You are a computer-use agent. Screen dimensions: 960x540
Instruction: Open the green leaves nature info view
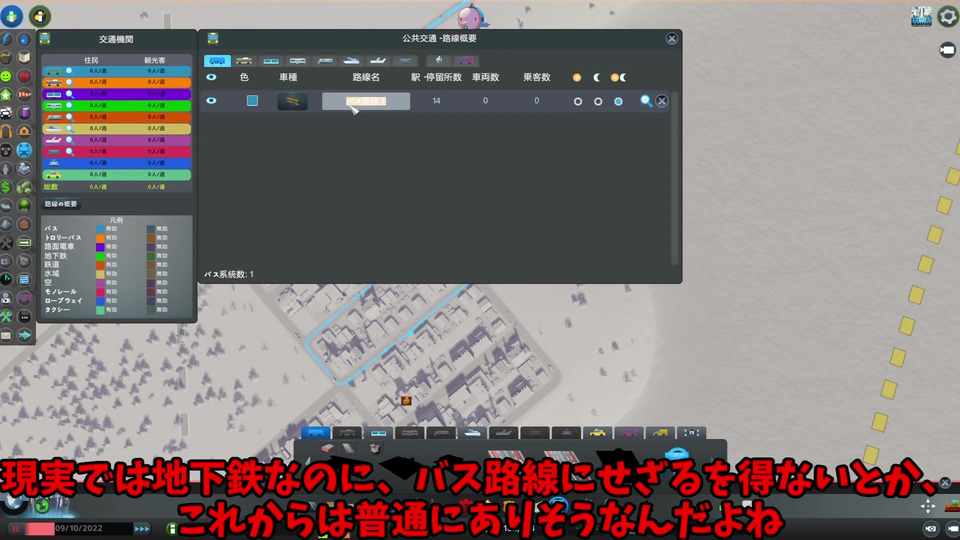click(x=24, y=187)
